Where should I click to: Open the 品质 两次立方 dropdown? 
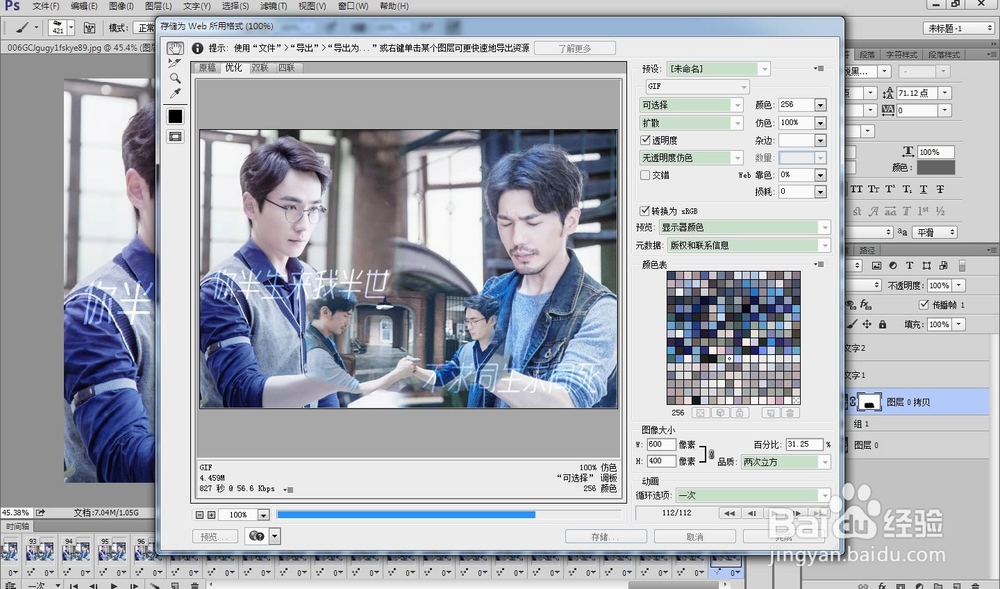coord(786,462)
